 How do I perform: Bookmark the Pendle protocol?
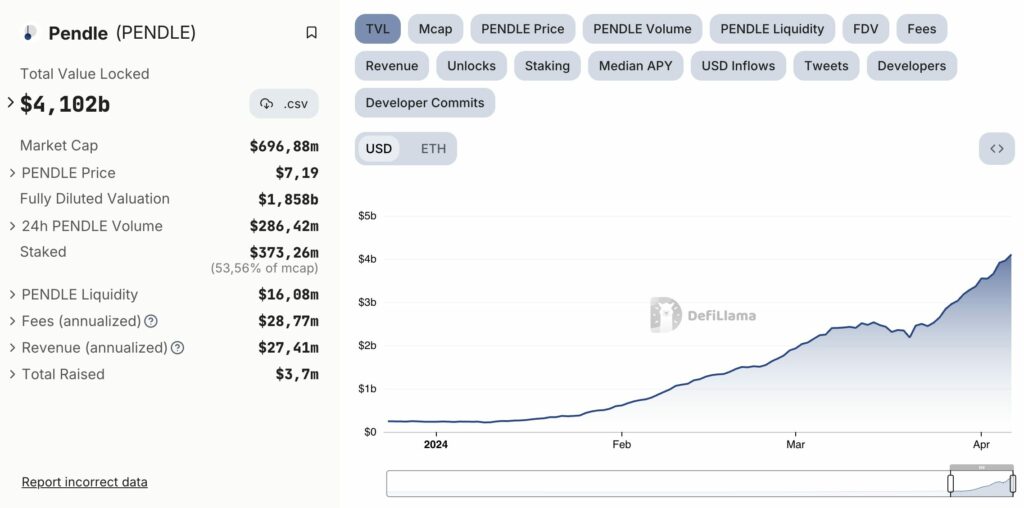[312, 33]
